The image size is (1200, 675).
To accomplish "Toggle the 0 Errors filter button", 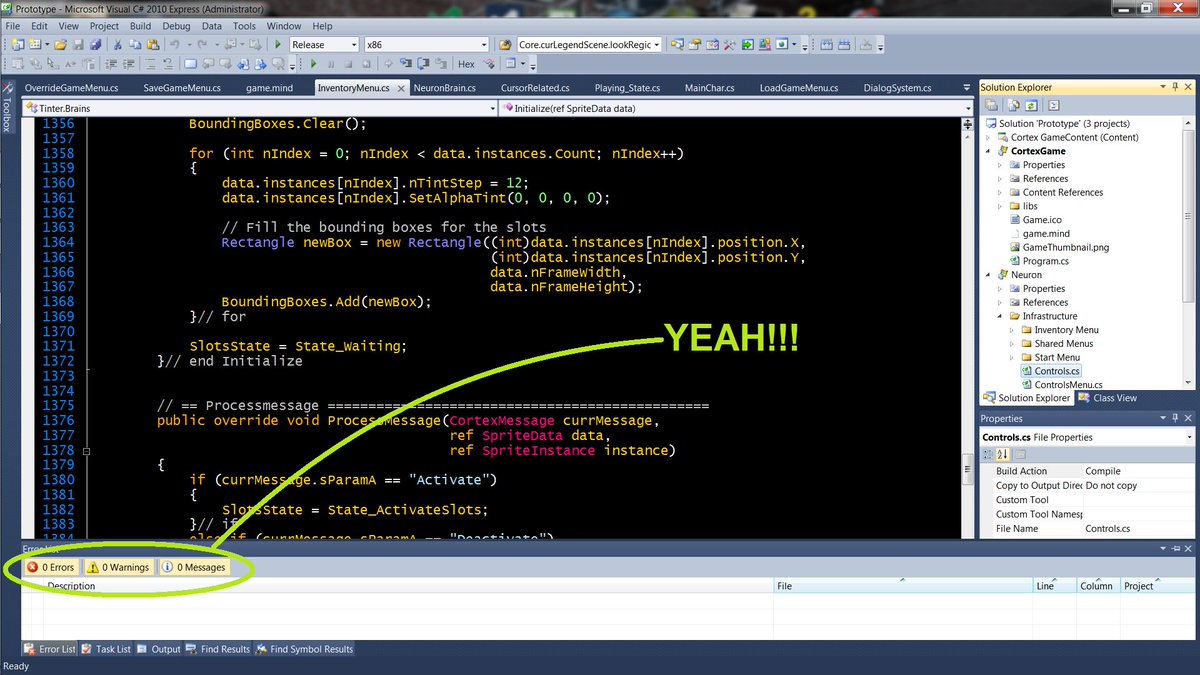I will (x=51, y=567).
